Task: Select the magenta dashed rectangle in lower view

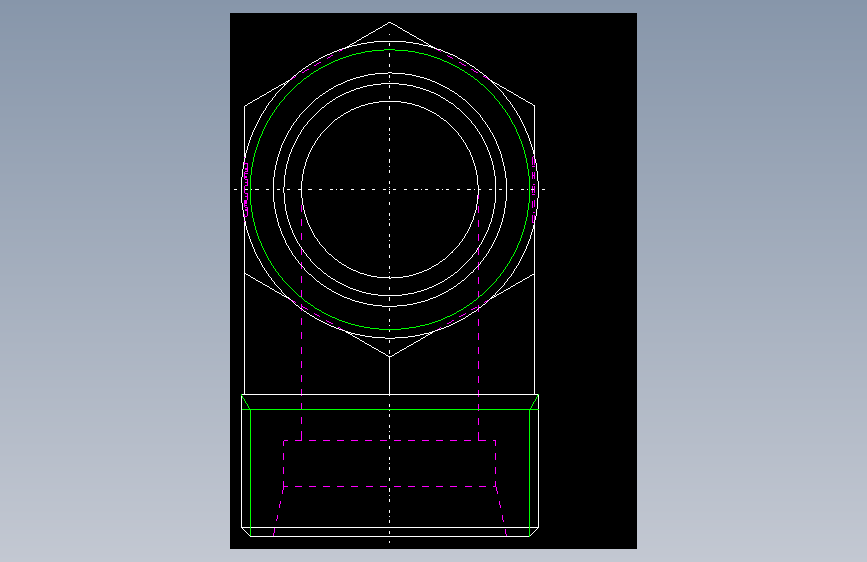Action: pos(390,464)
